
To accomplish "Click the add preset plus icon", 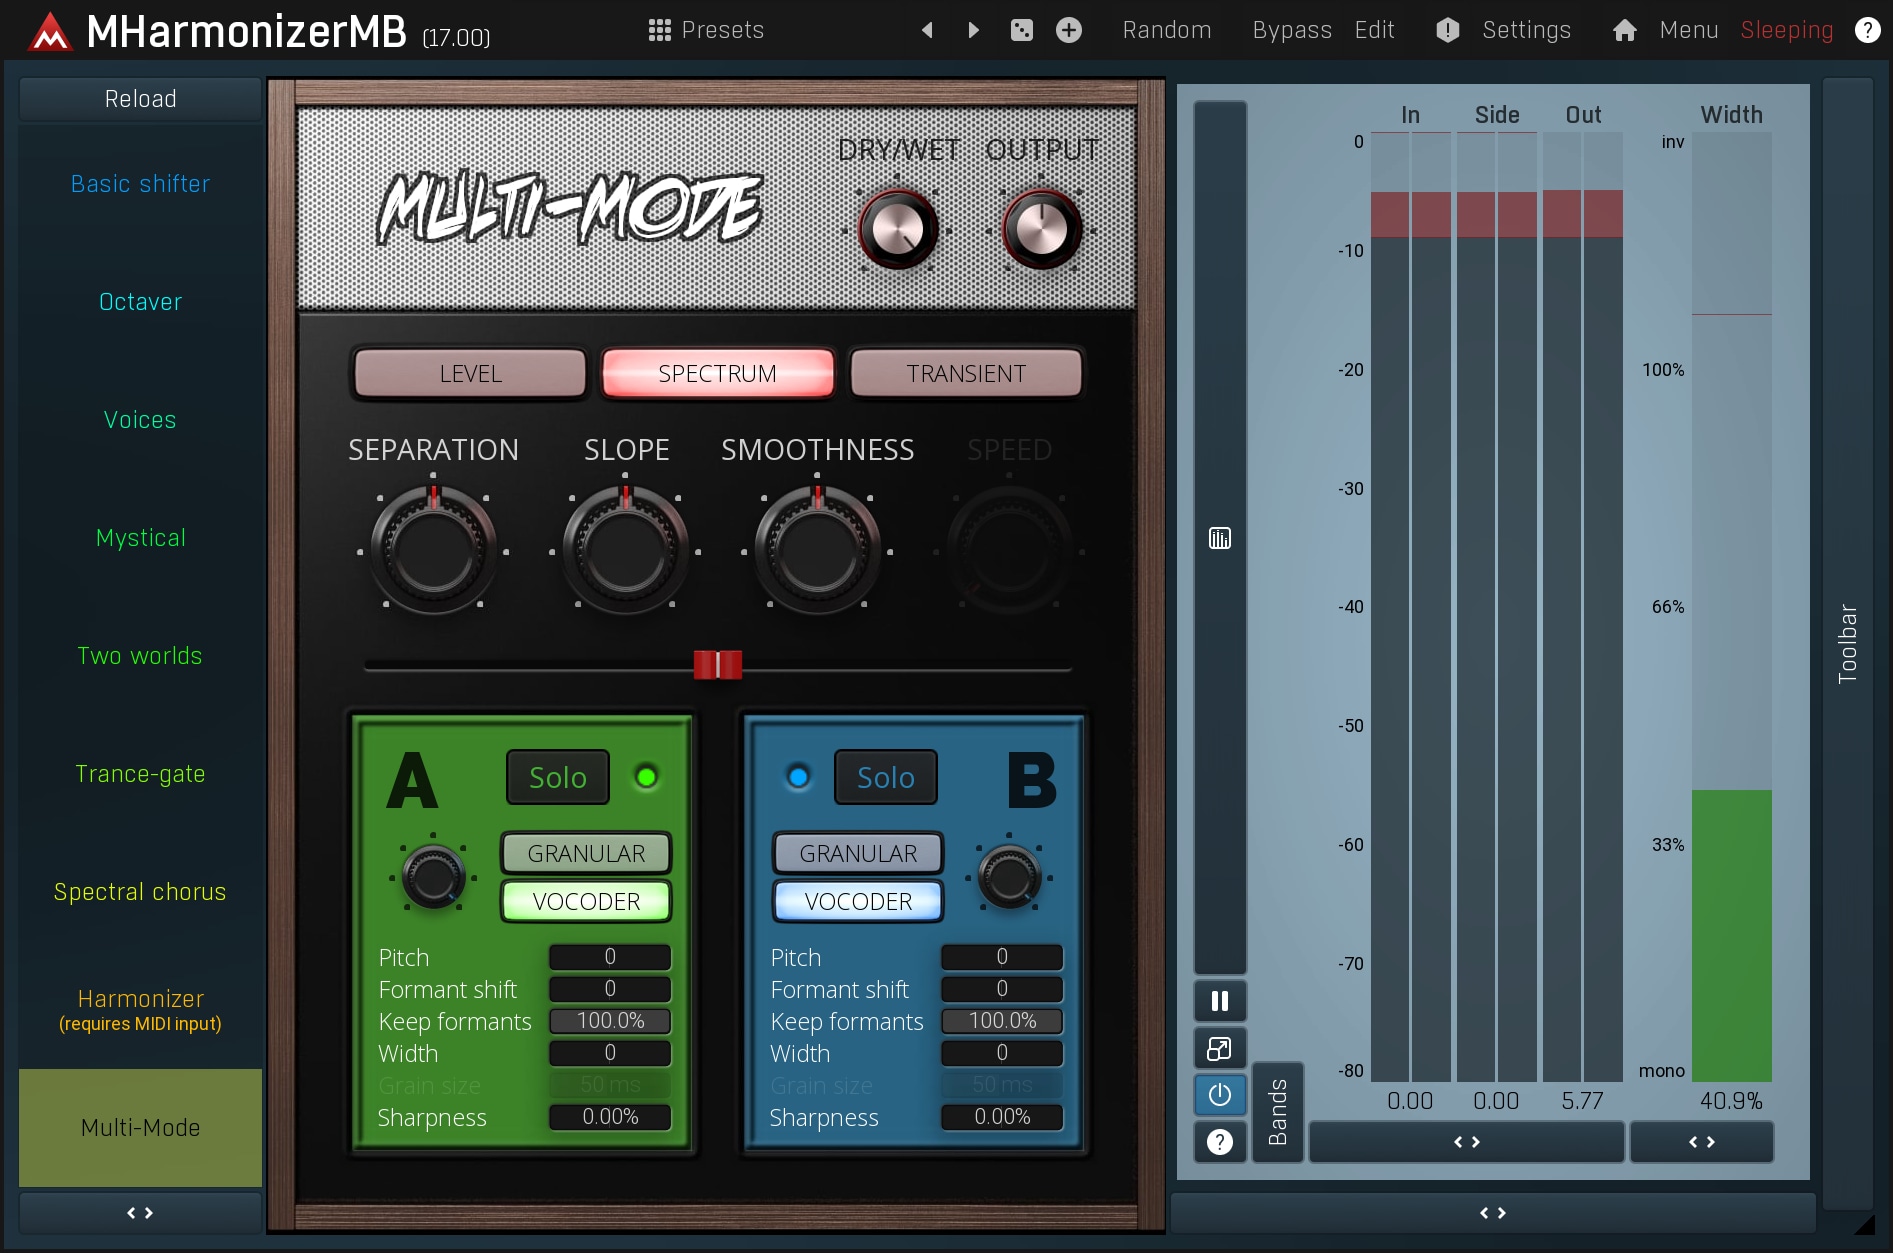I will (1068, 30).
